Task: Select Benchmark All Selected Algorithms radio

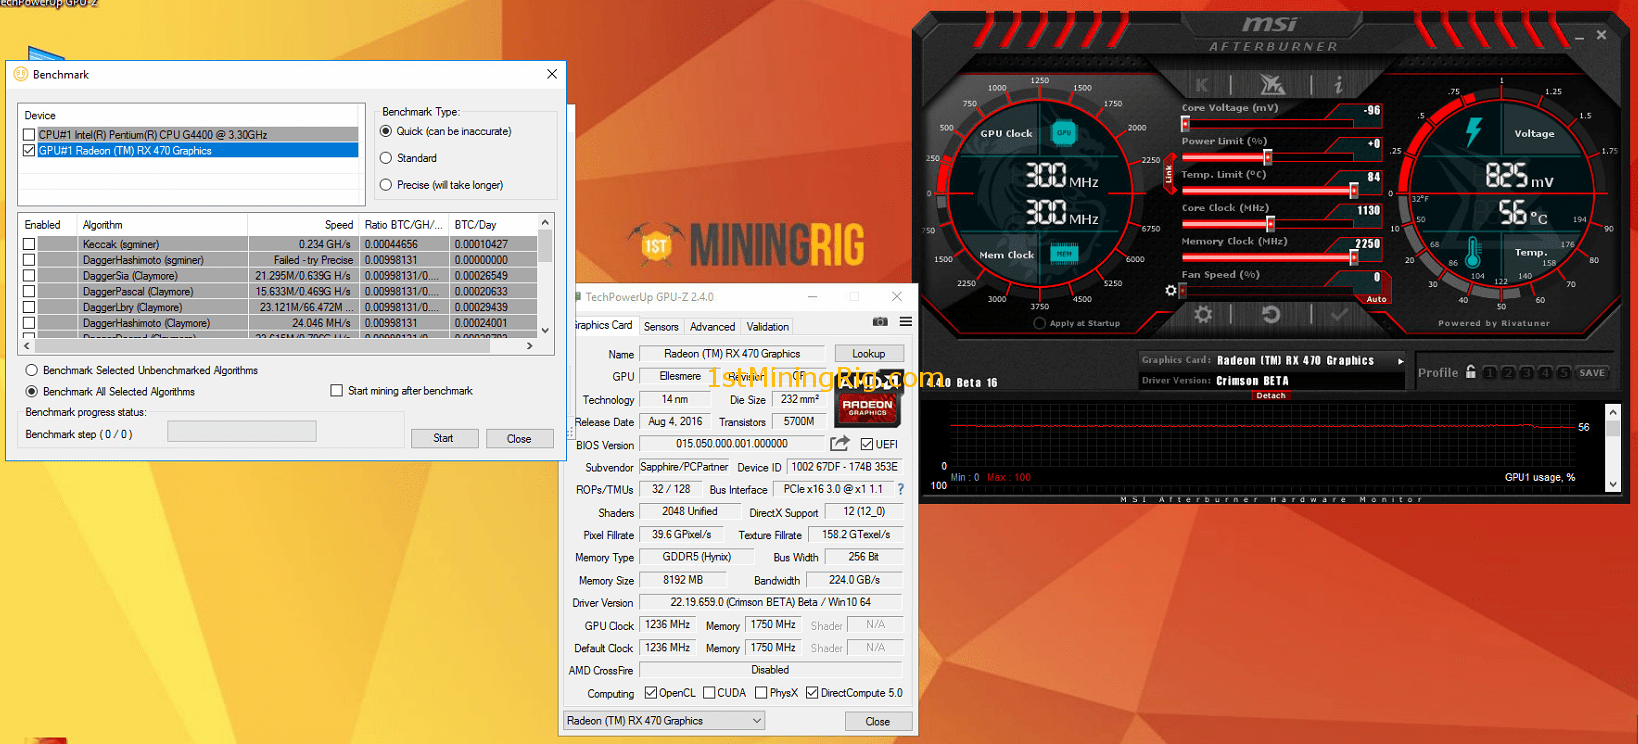Action: (x=32, y=392)
